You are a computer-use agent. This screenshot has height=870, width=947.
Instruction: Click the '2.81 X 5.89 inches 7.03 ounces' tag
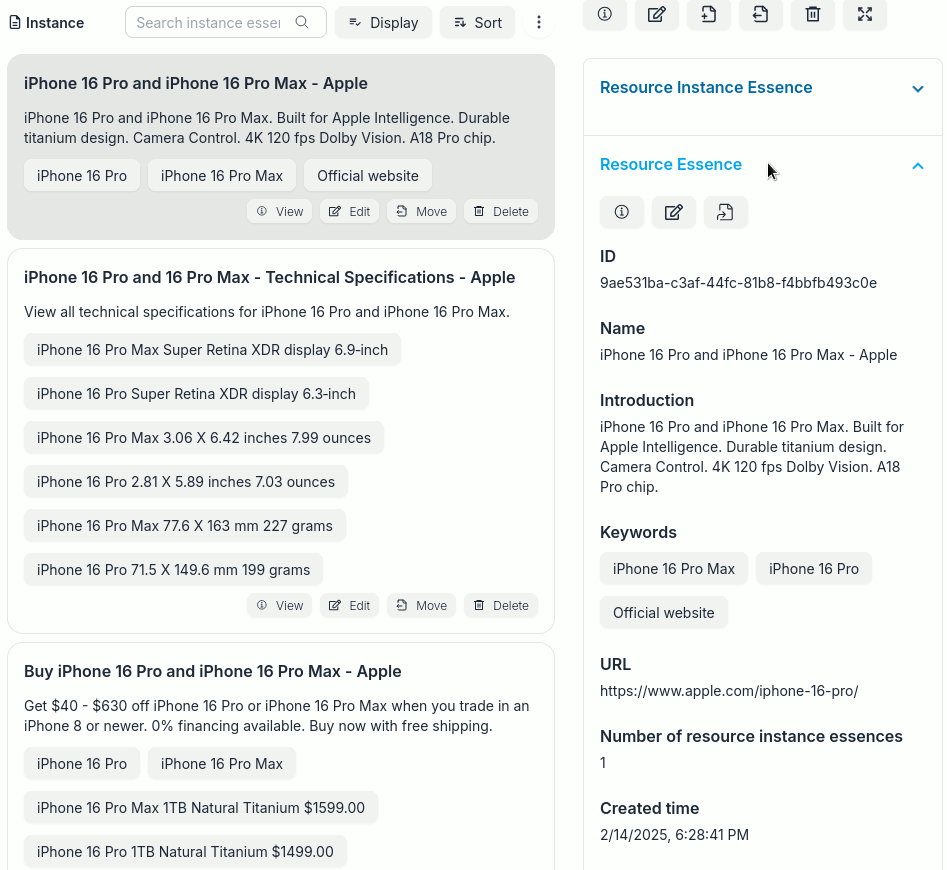click(186, 482)
